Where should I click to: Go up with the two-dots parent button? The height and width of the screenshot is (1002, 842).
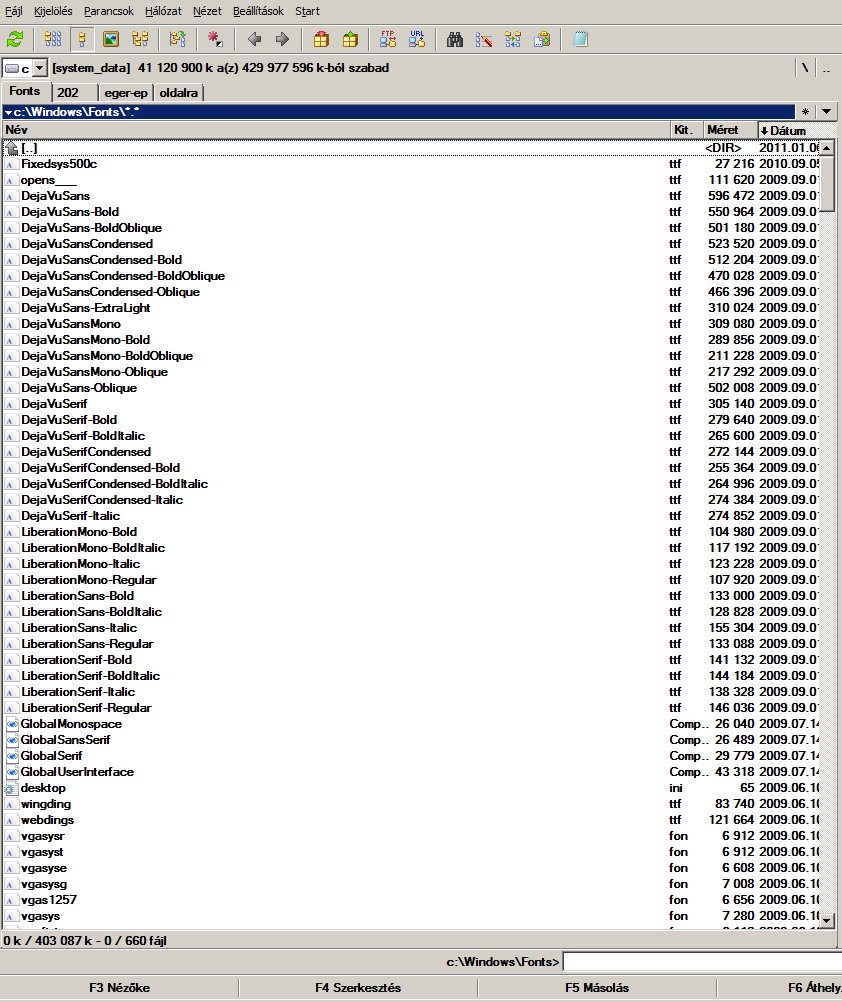click(826, 68)
